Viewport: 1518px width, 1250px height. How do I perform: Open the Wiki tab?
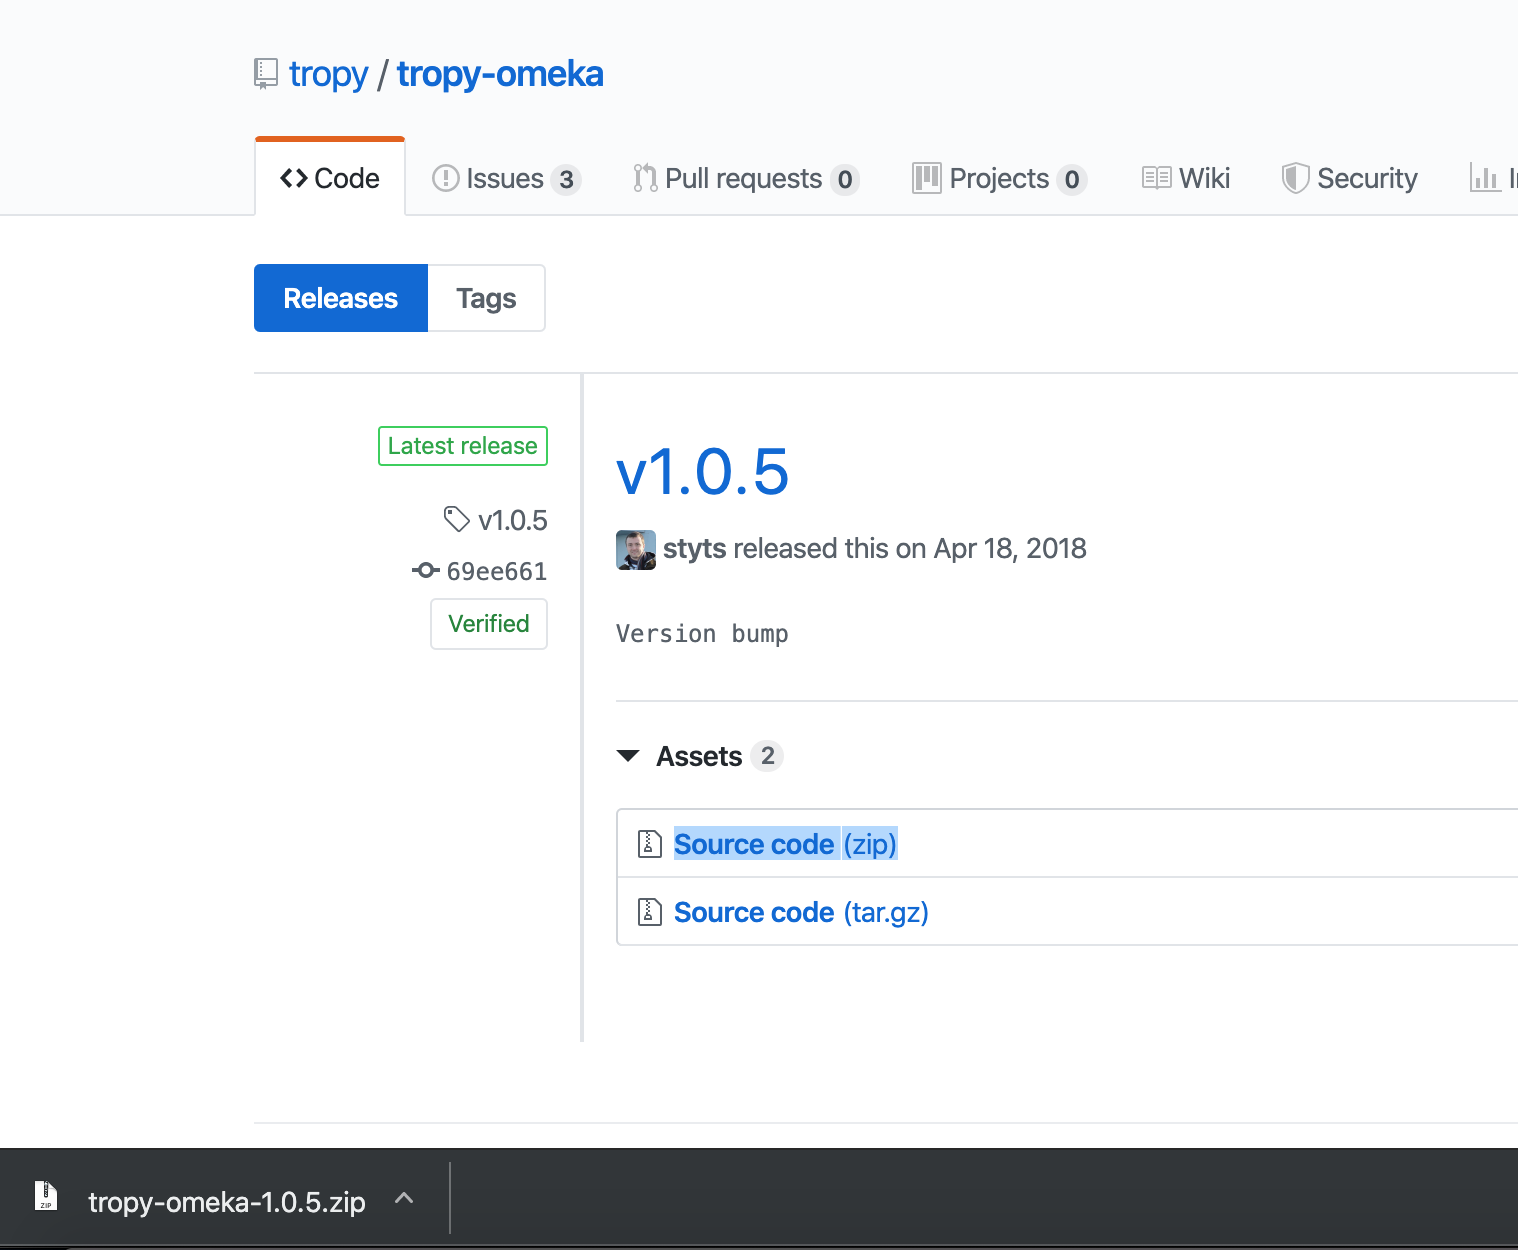[1186, 179]
